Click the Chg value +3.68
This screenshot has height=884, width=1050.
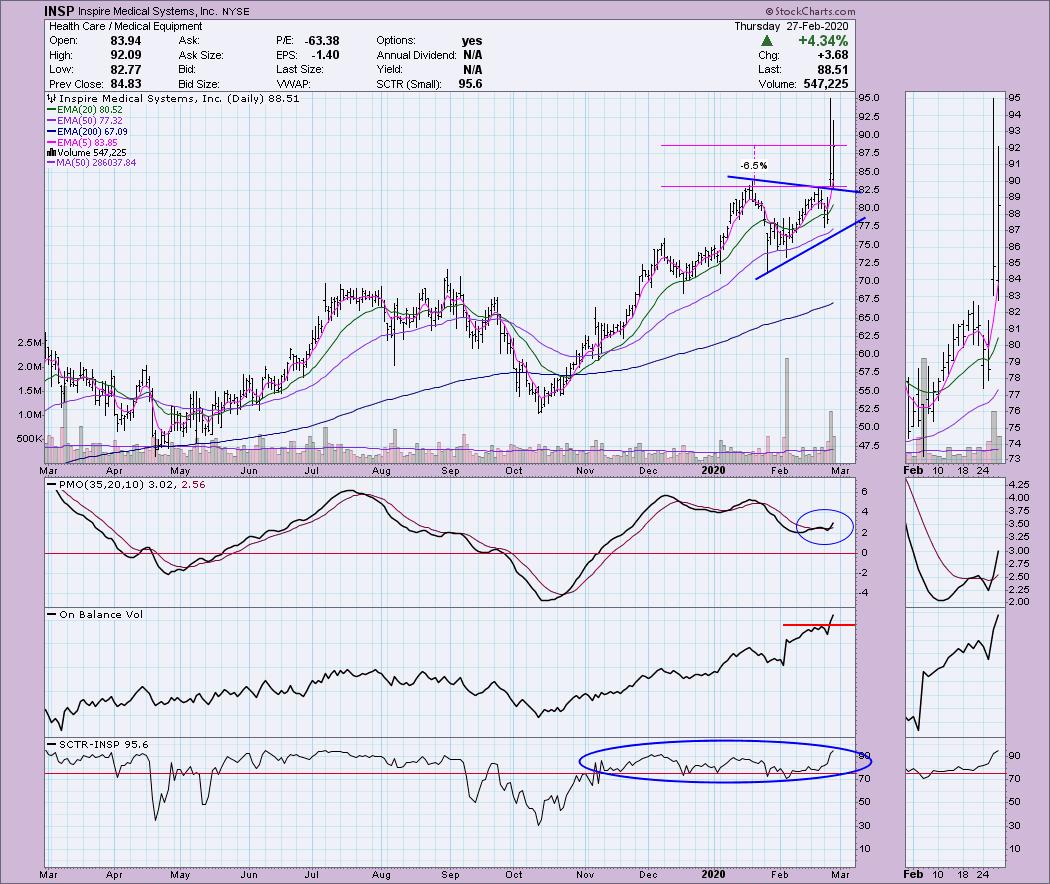click(833, 56)
